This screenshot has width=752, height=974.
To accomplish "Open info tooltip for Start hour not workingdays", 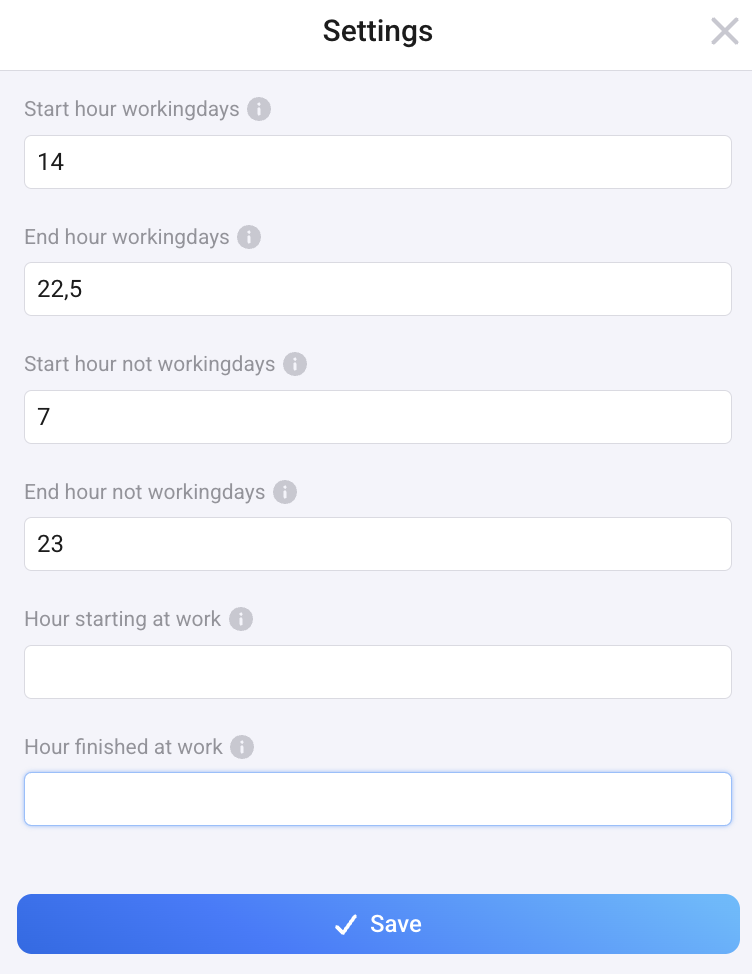I will point(295,364).
